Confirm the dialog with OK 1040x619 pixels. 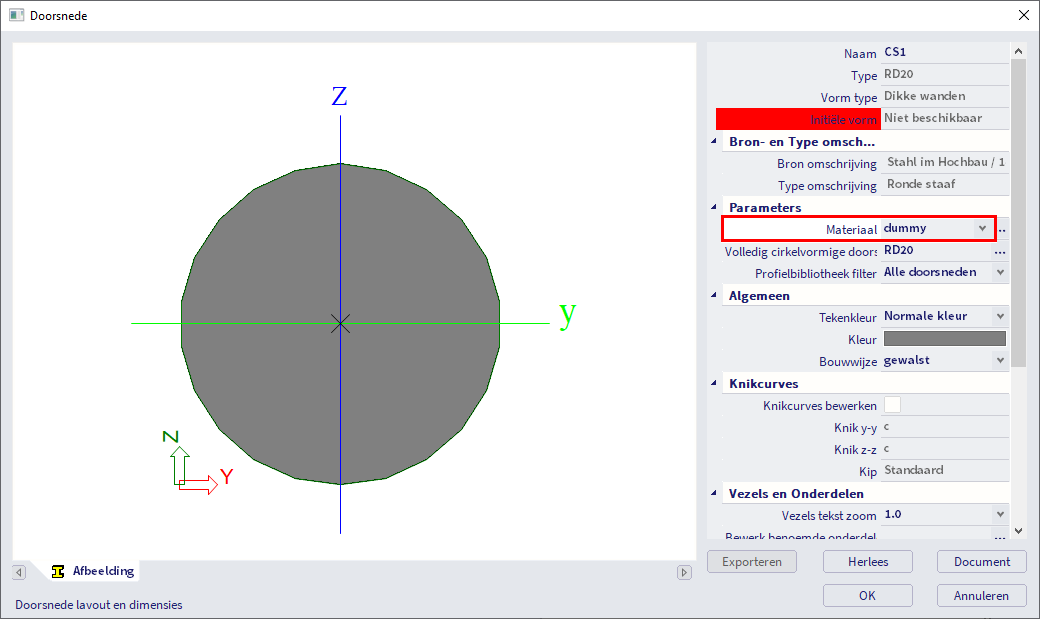[x=867, y=595]
